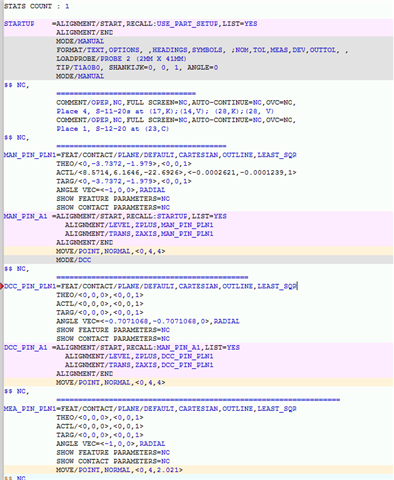Image resolution: width=394 pixels, height=480 pixels.
Task: Click the MOVE/POINT,NORMAL,<0,4,2.021> line
Action: coord(119,470)
